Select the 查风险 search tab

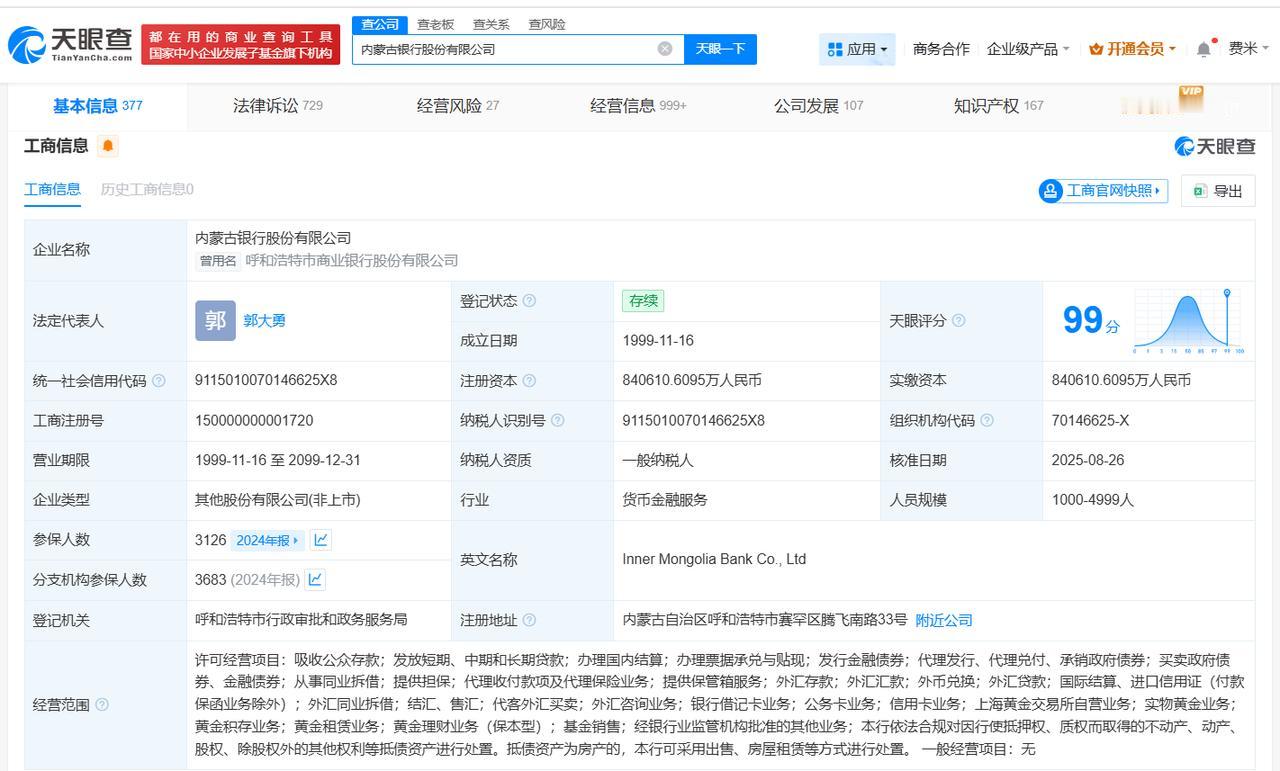pyautogui.click(x=547, y=24)
